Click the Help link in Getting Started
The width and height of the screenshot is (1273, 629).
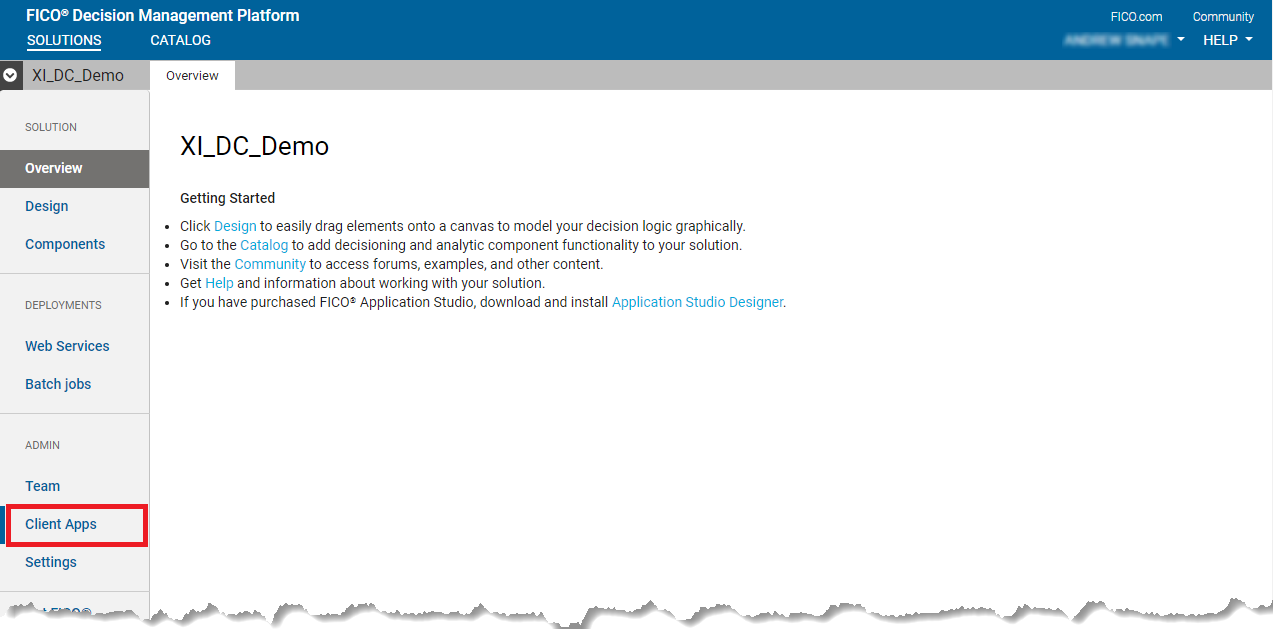[x=219, y=283]
